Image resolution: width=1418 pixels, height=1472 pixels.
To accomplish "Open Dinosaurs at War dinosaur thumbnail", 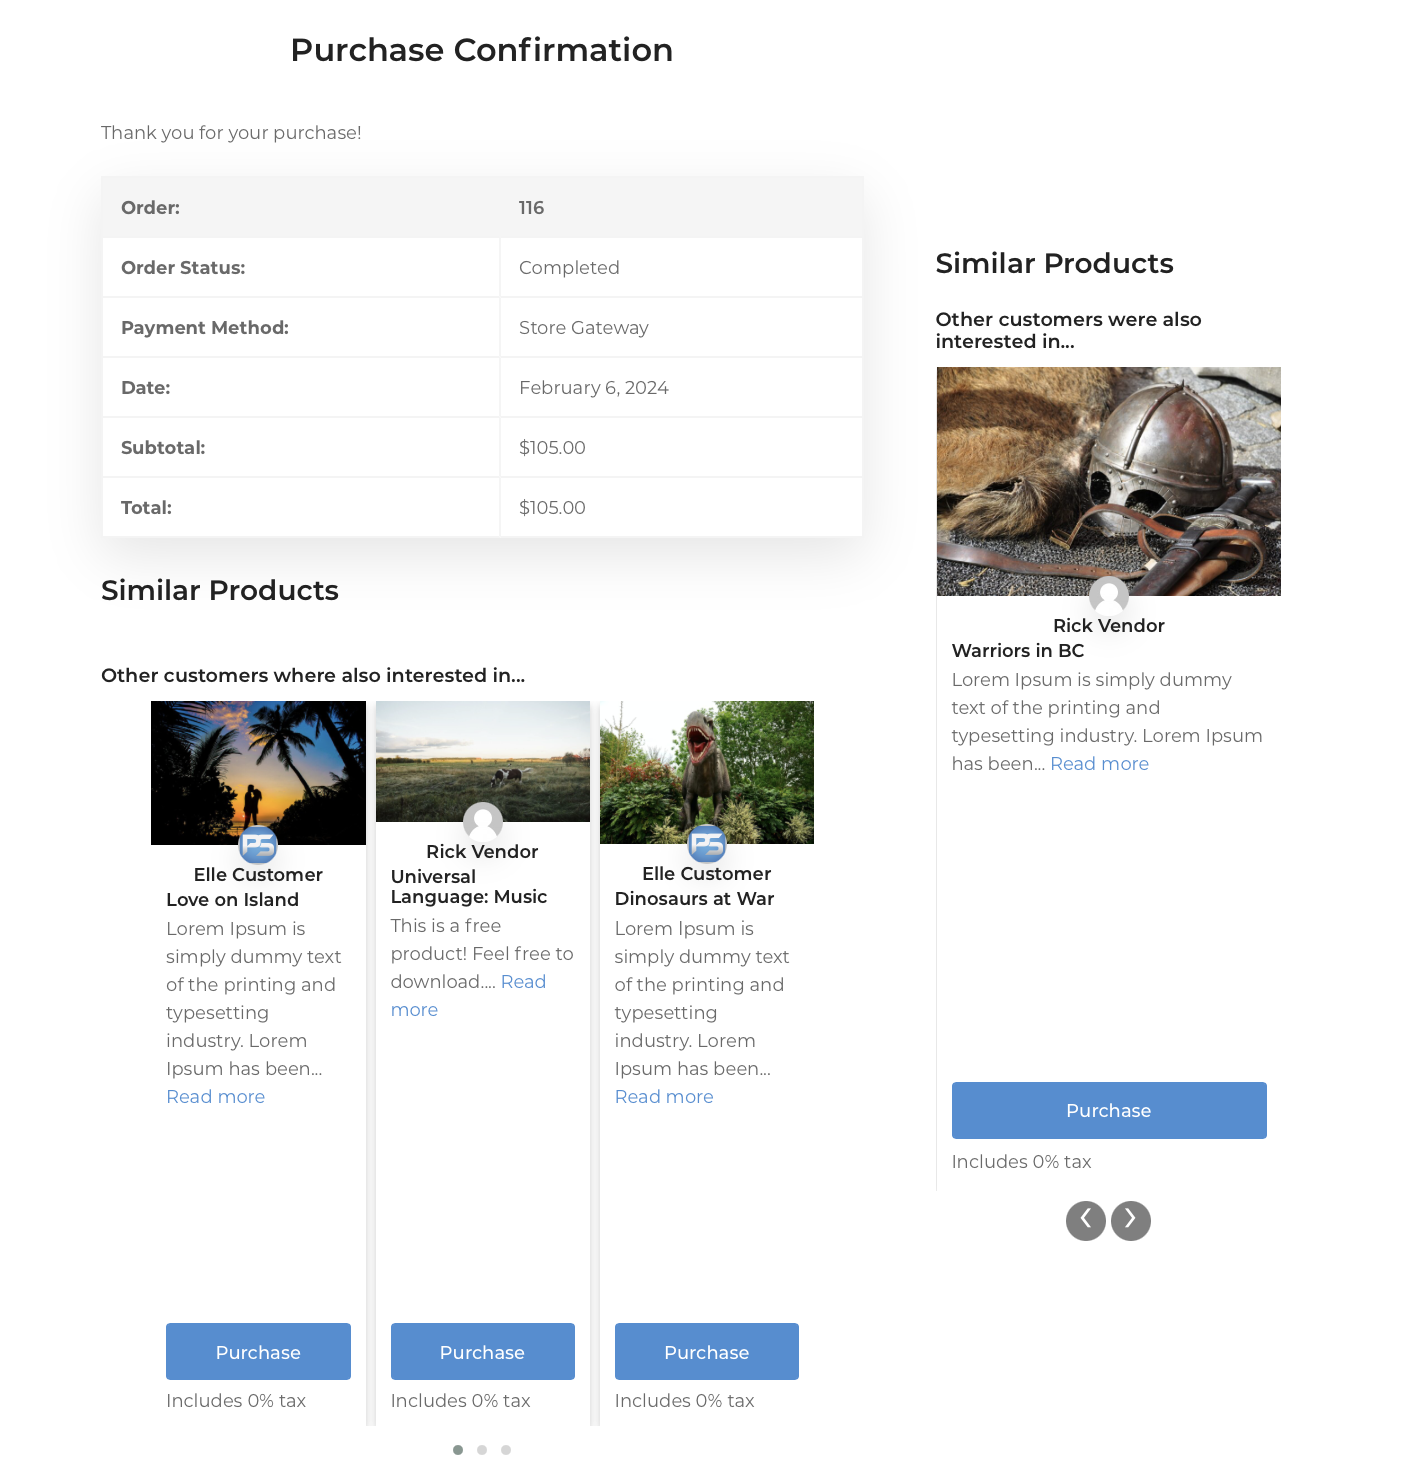I will [707, 772].
